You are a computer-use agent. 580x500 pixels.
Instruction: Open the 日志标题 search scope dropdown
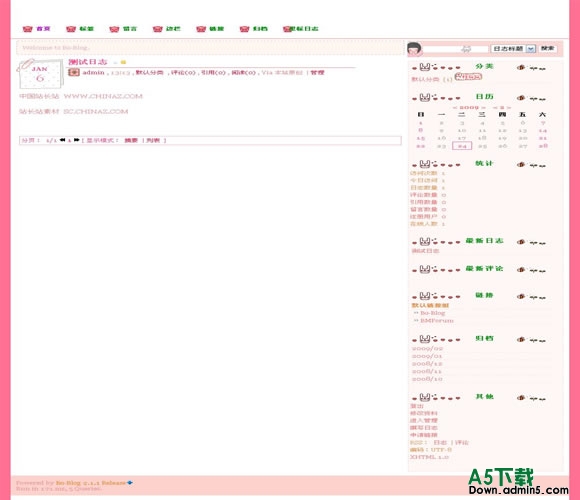pyautogui.click(x=513, y=49)
